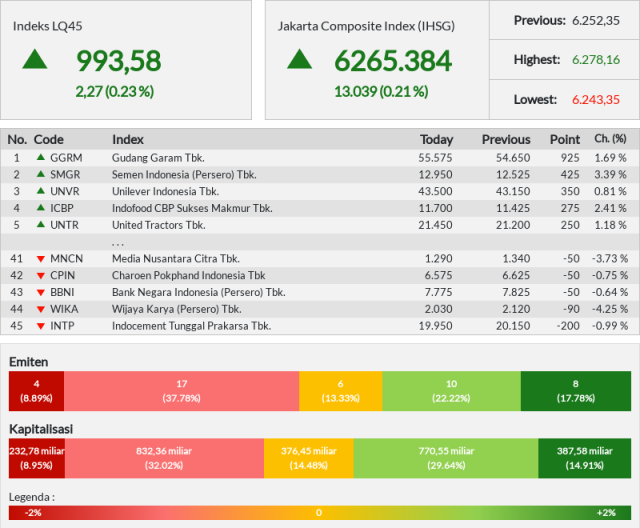640x528 pixels.
Task: Click the Legenda gradient bar at 0
Action: click(x=319, y=512)
